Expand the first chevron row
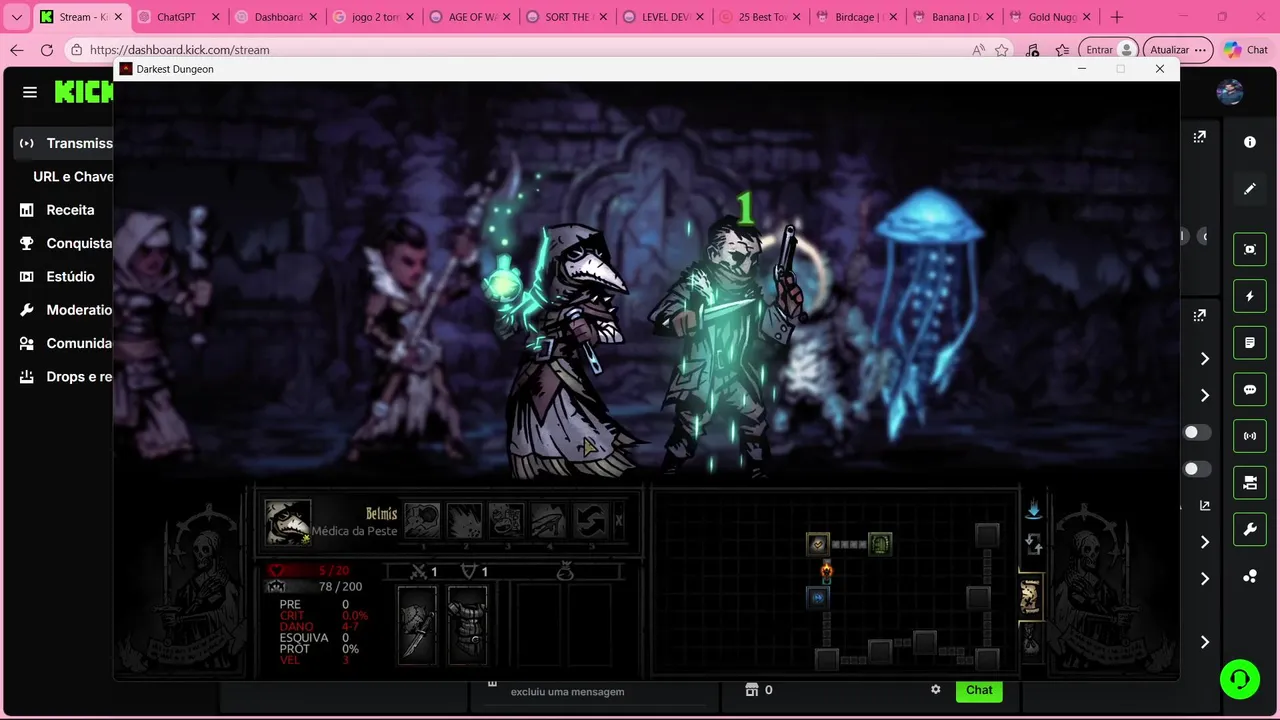Image resolution: width=1280 pixels, height=720 pixels. tap(1204, 359)
